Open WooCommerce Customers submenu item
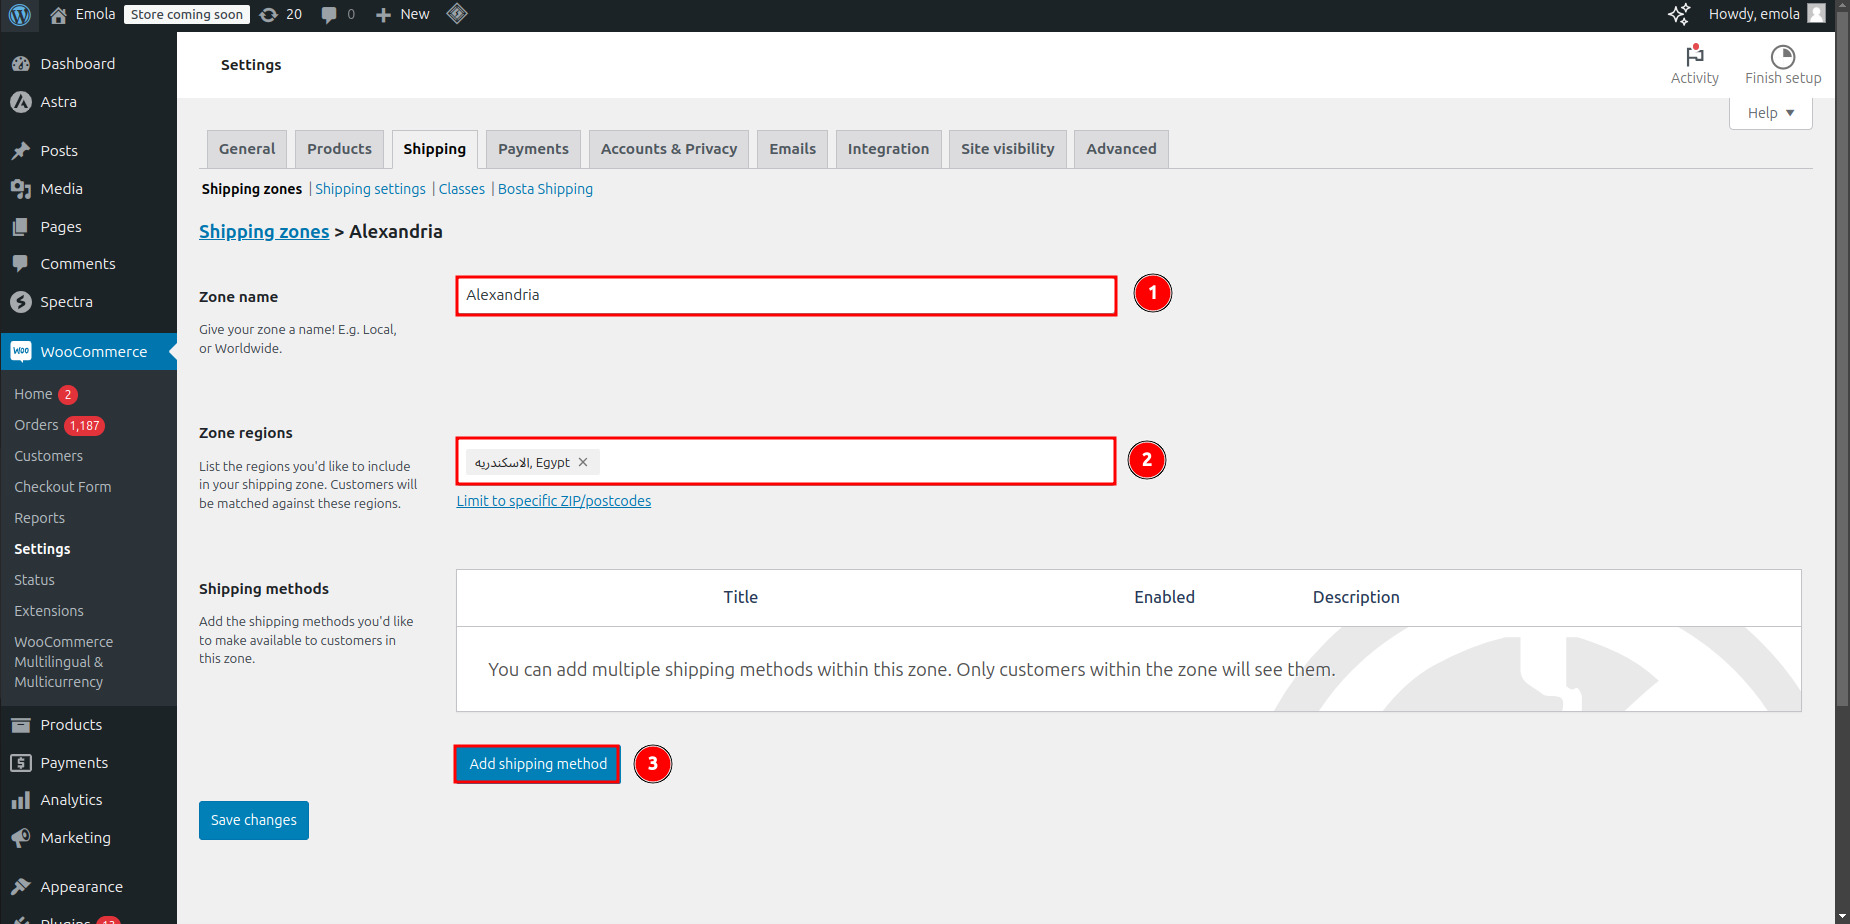The height and width of the screenshot is (924, 1850). pyautogui.click(x=48, y=456)
